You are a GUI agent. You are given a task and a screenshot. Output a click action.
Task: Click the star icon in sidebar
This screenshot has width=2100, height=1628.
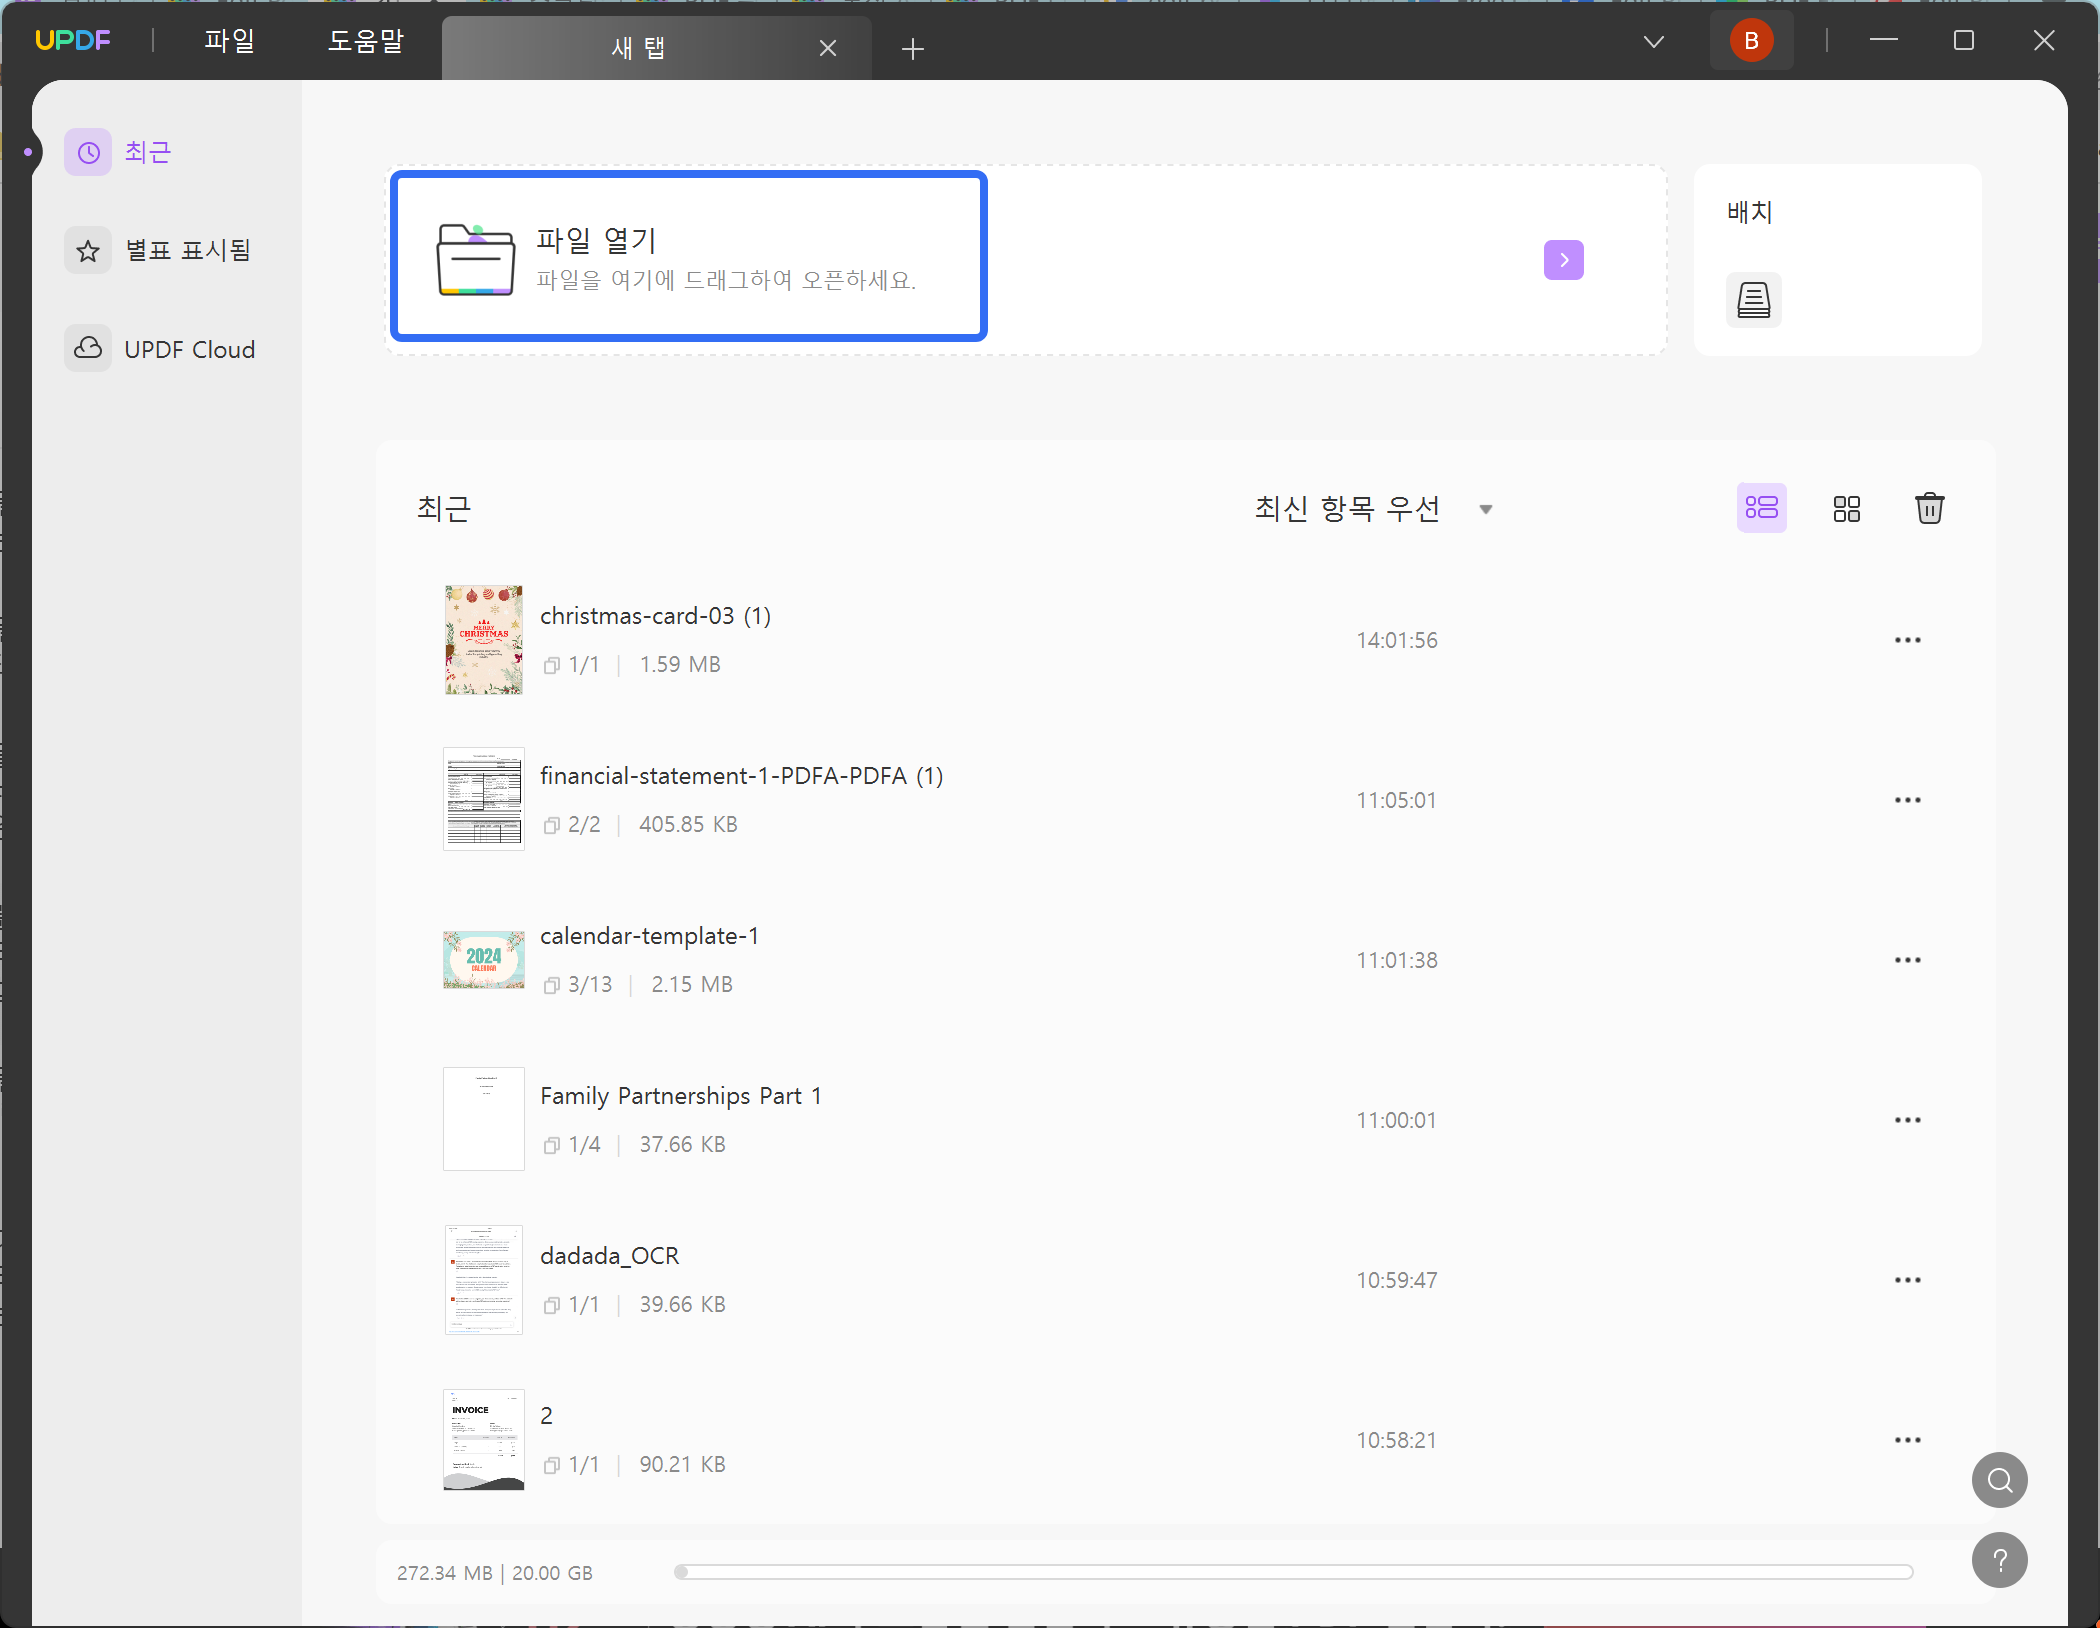[x=88, y=250]
